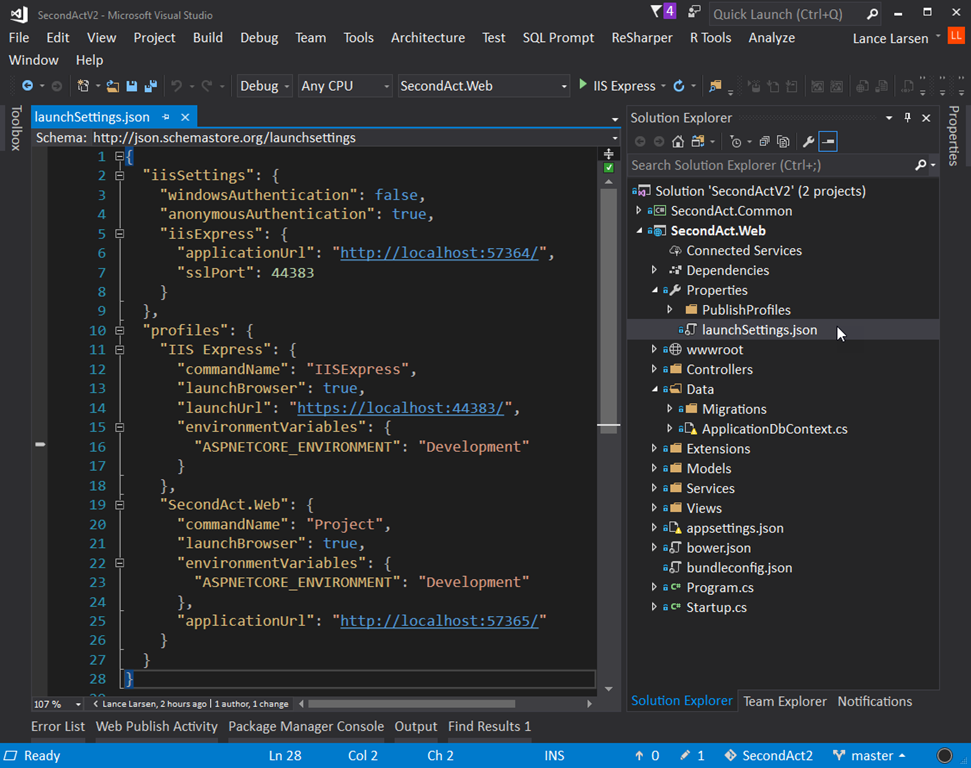
Task: Open the Any CPU platform dropdown
Action: [344, 86]
